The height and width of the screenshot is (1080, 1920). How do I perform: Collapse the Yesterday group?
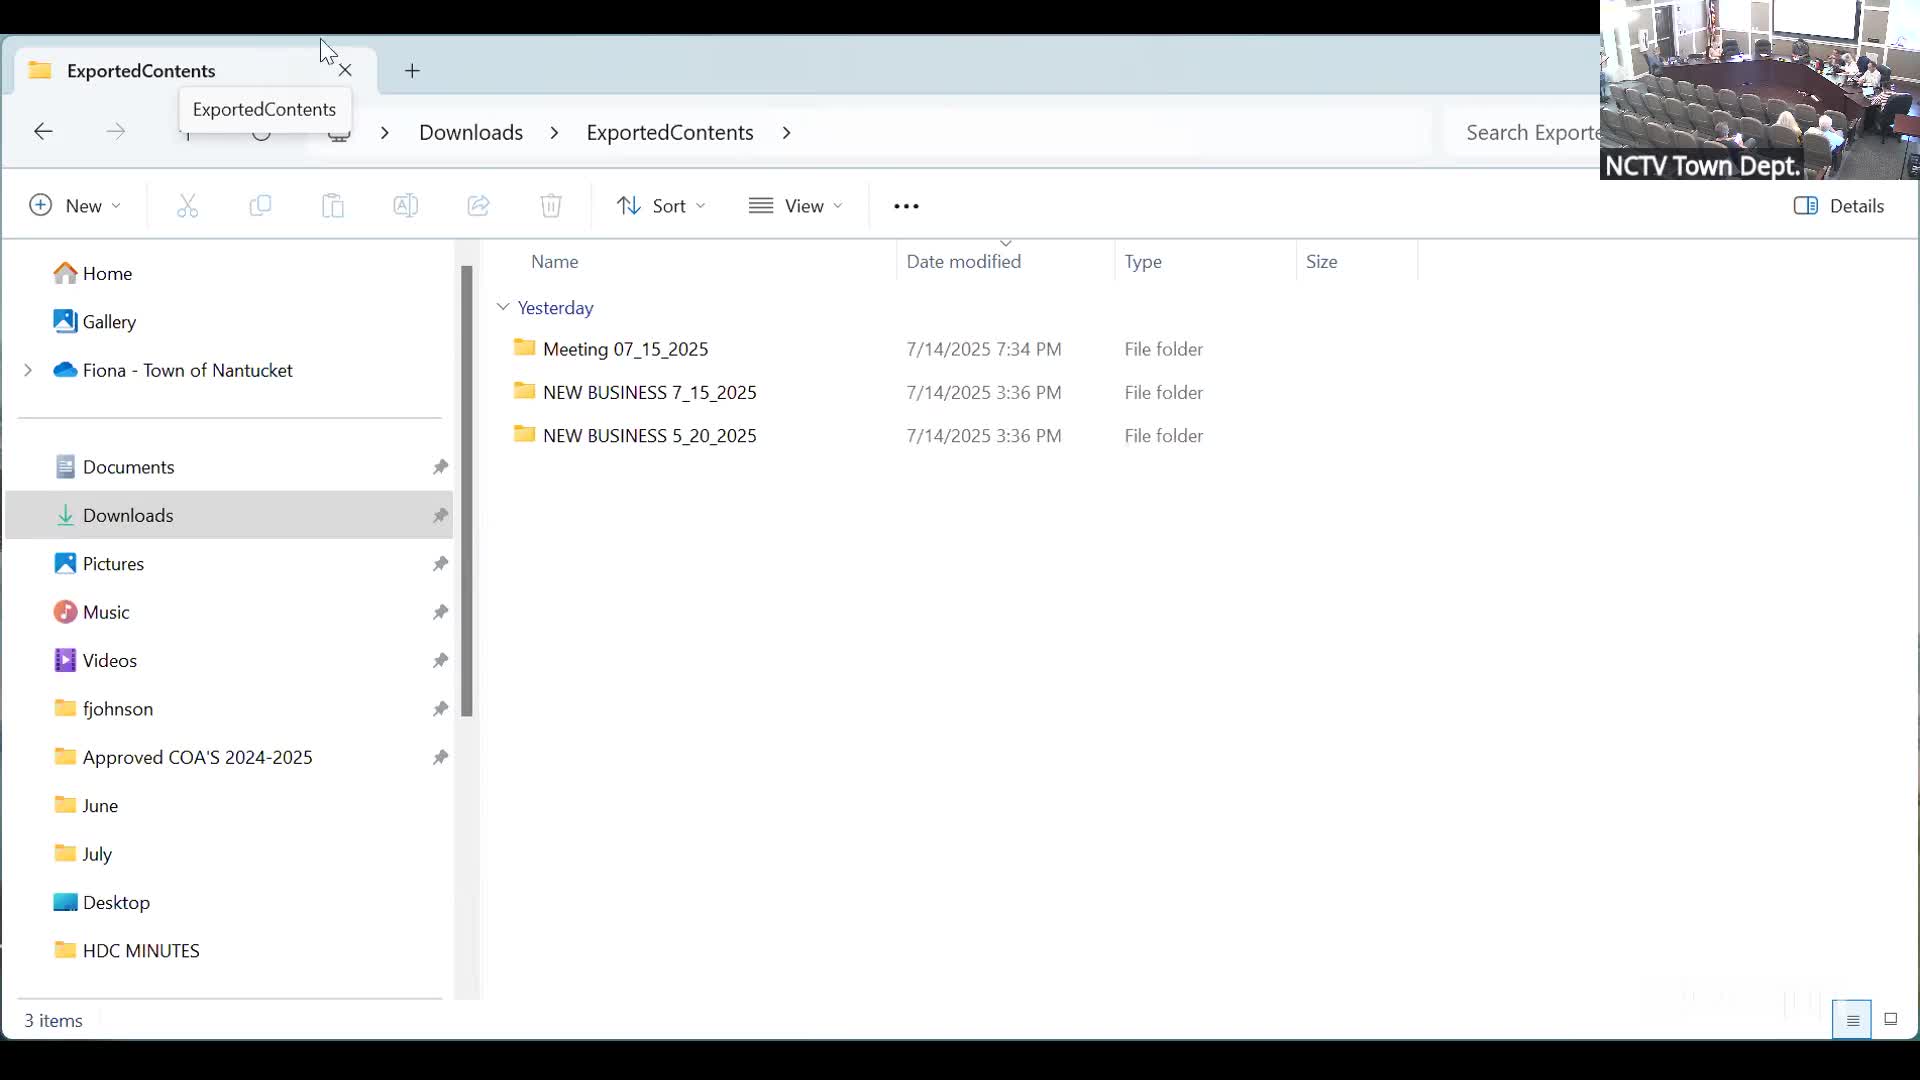503,307
